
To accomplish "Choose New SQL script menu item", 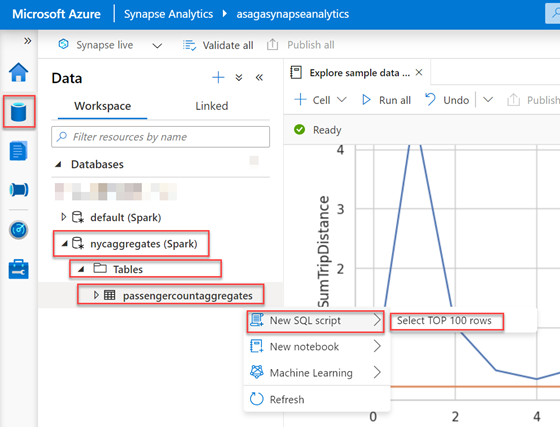I will 315,321.
